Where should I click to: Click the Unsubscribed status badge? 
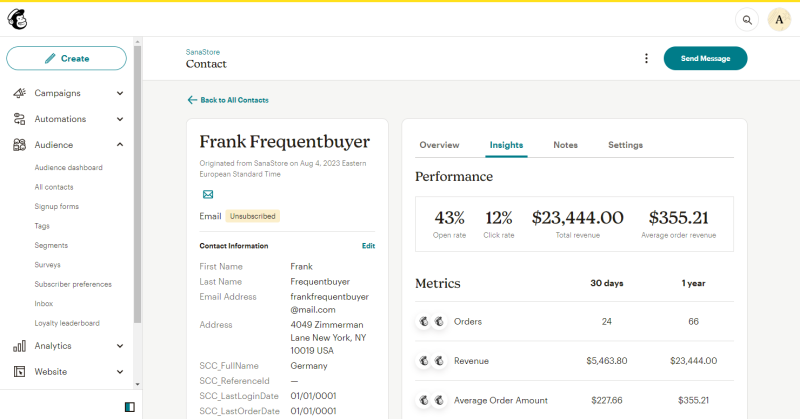pos(253,216)
